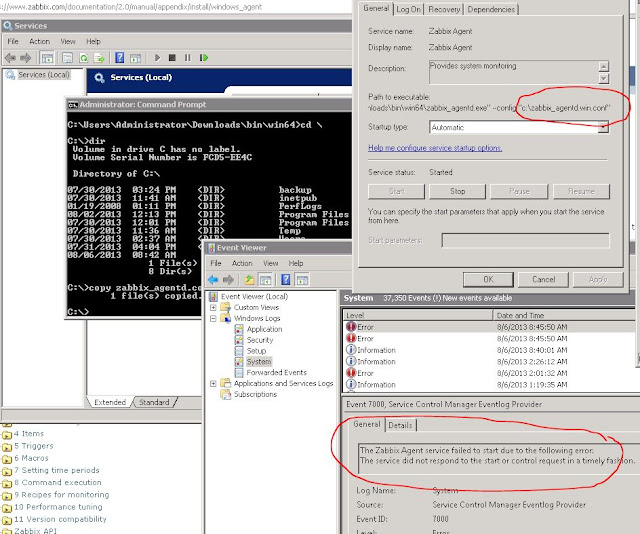Switch to Dependencies tab in properties dialog
The width and height of the screenshot is (640, 534).
coord(491,9)
